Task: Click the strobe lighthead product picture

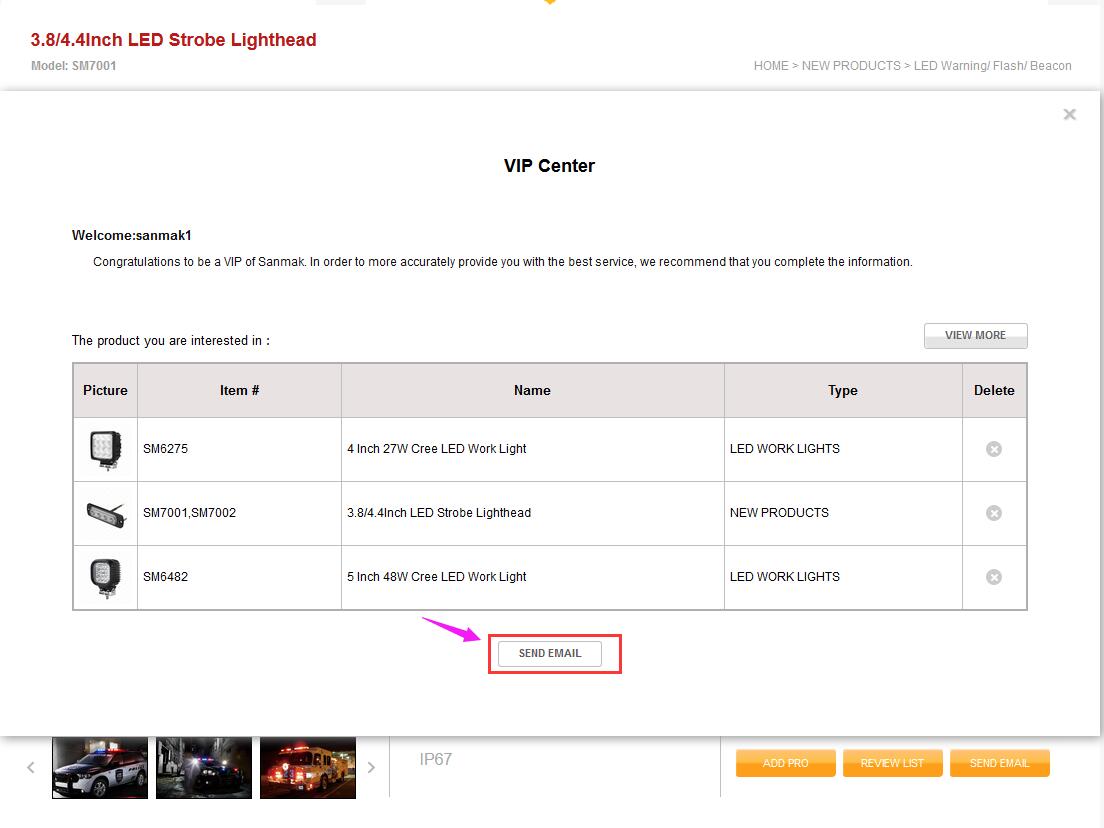Action: (106, 513)
